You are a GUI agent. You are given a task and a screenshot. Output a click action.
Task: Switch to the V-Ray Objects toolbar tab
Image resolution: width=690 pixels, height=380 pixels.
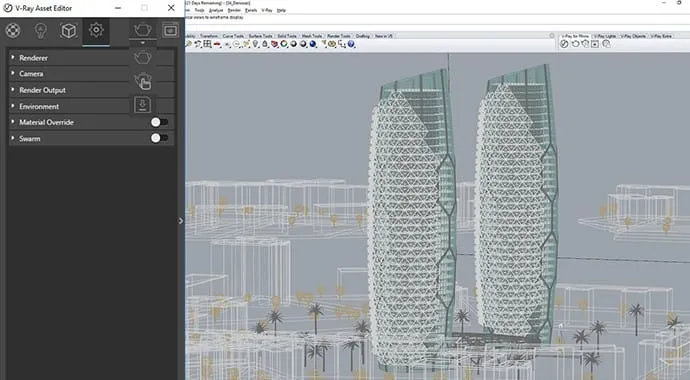click(633, 36)
